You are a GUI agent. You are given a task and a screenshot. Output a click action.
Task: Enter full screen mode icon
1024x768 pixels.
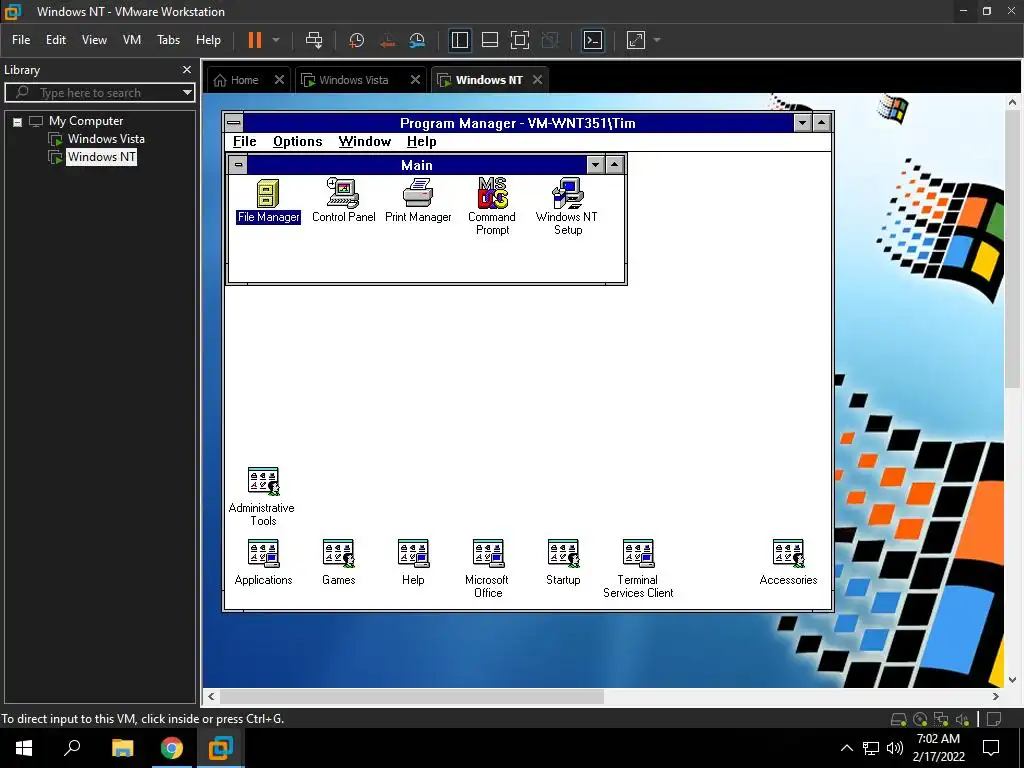[520, 40]
